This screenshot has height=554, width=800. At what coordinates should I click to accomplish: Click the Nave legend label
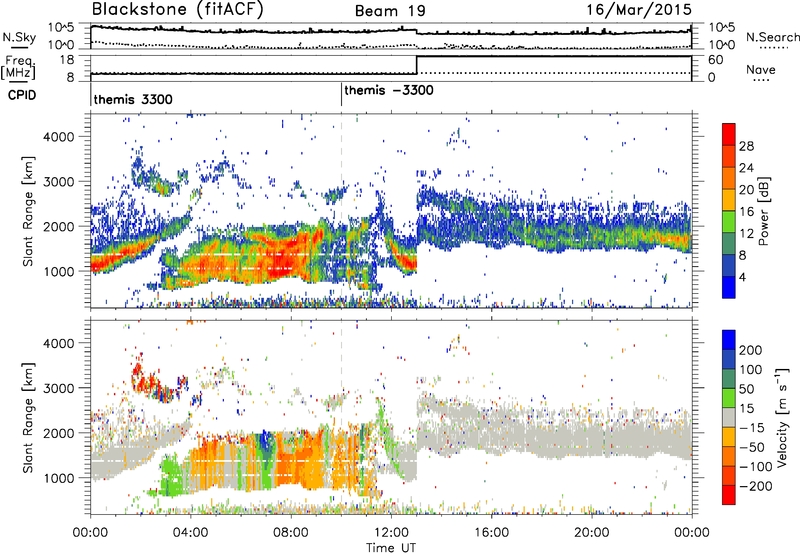tap(761, 69)
